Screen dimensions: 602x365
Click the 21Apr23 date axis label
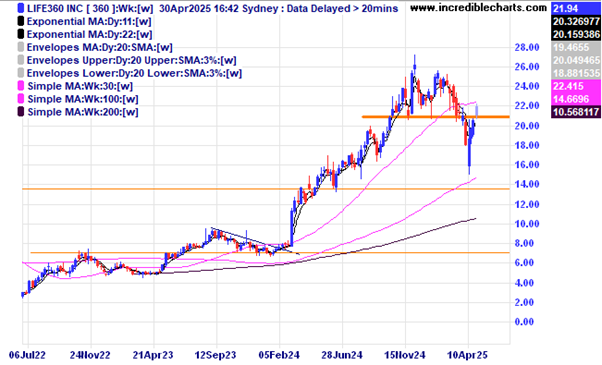point(153,355)
